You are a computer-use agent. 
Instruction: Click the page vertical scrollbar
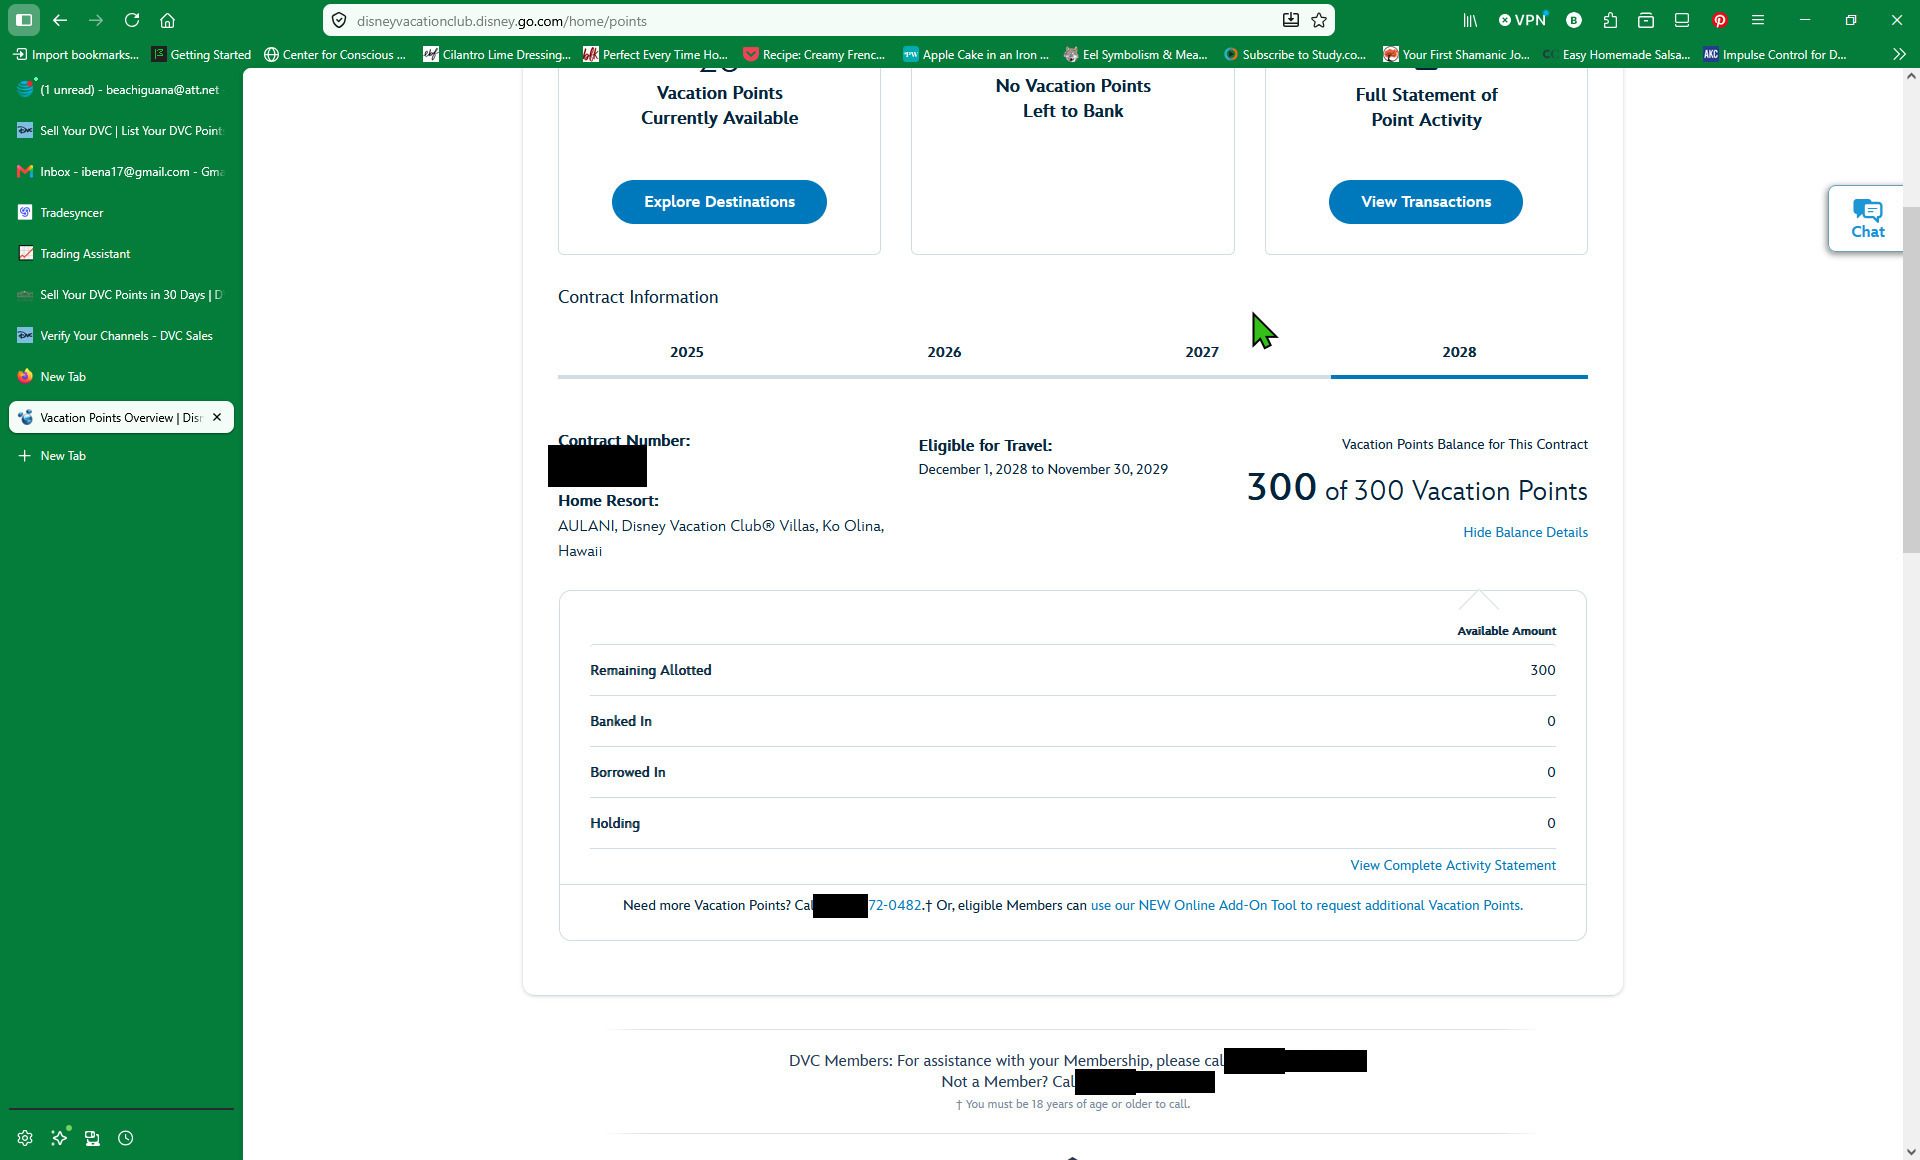coord(1911,380)
